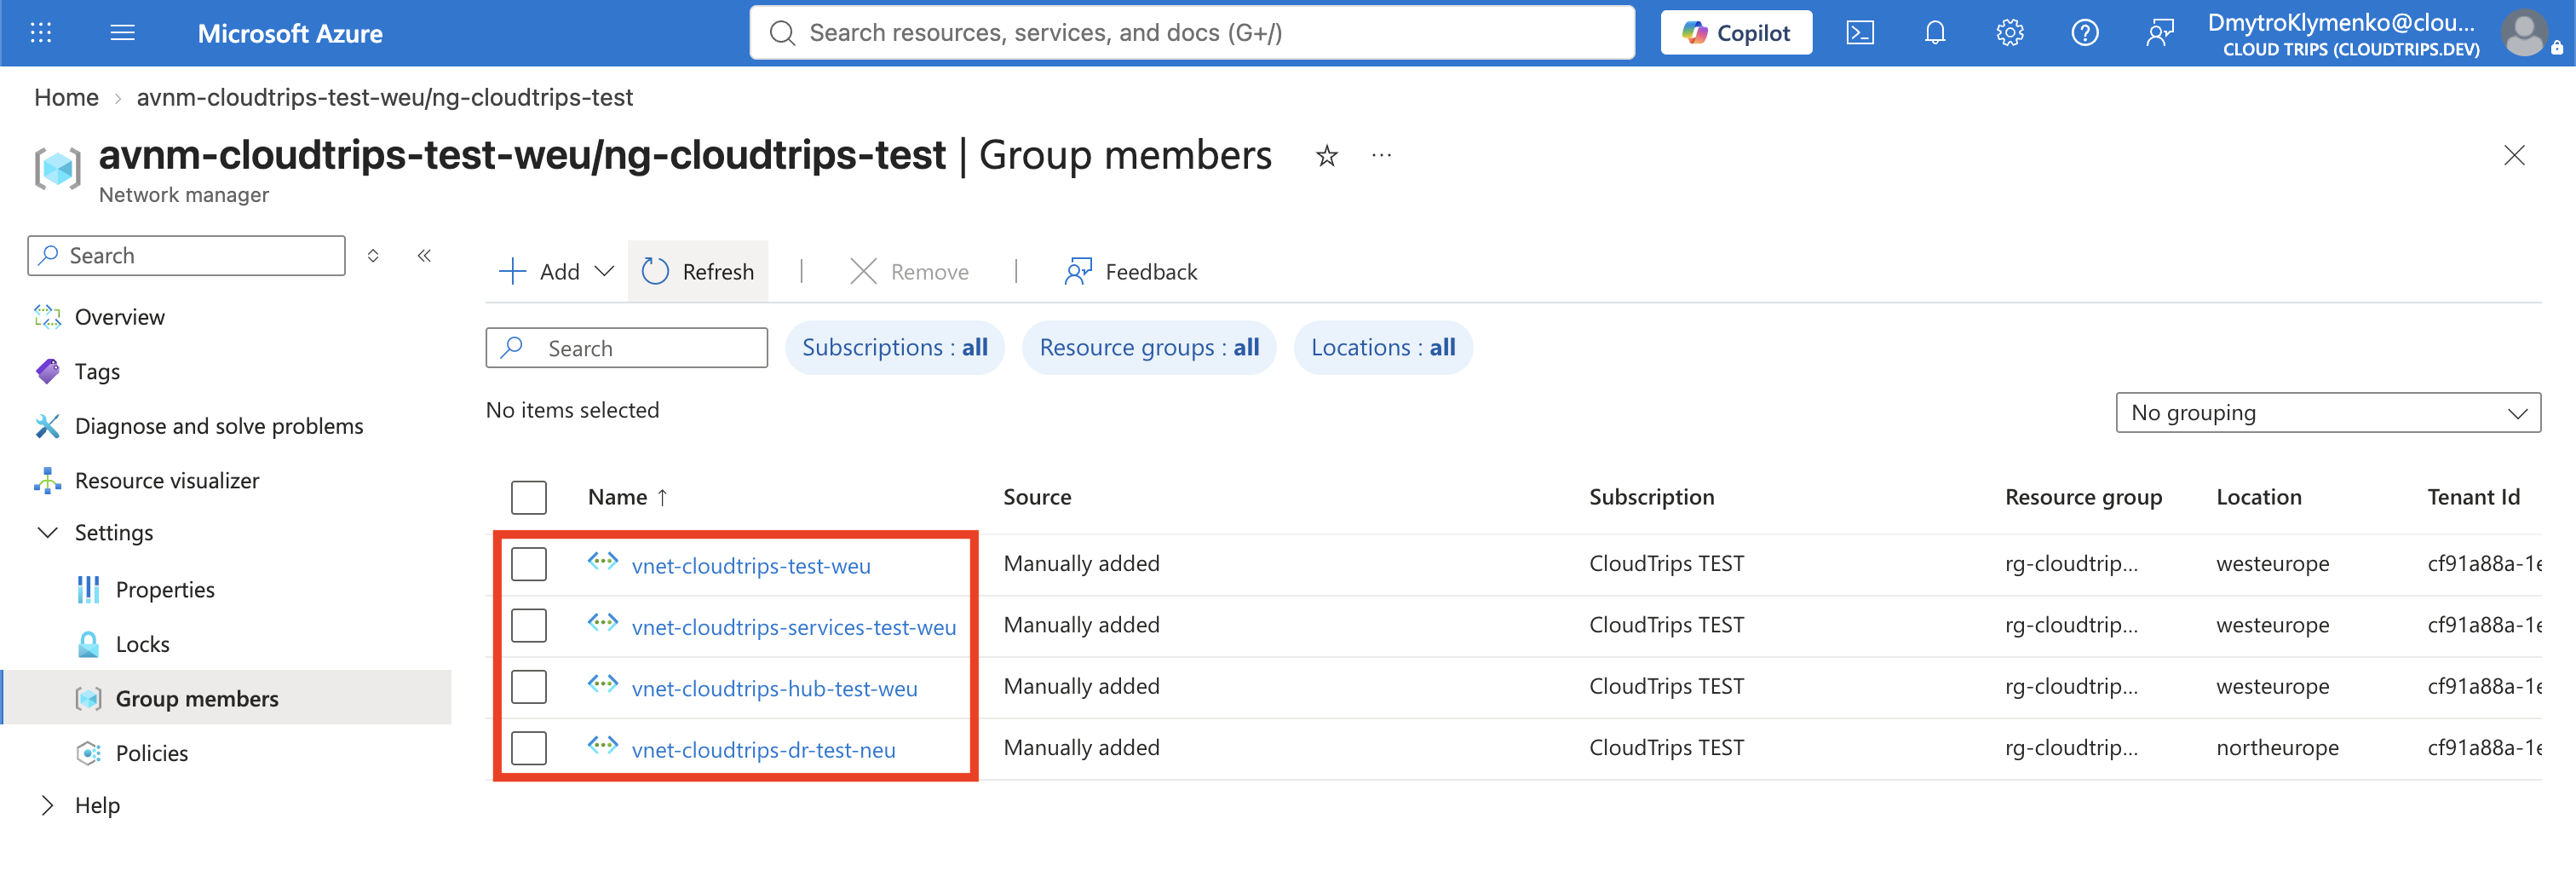The width and height of the screenshot is (2576, 871).
Task: Check the vnet-cloudtrips-dr-test-neu row
Action: pos(529,748)
